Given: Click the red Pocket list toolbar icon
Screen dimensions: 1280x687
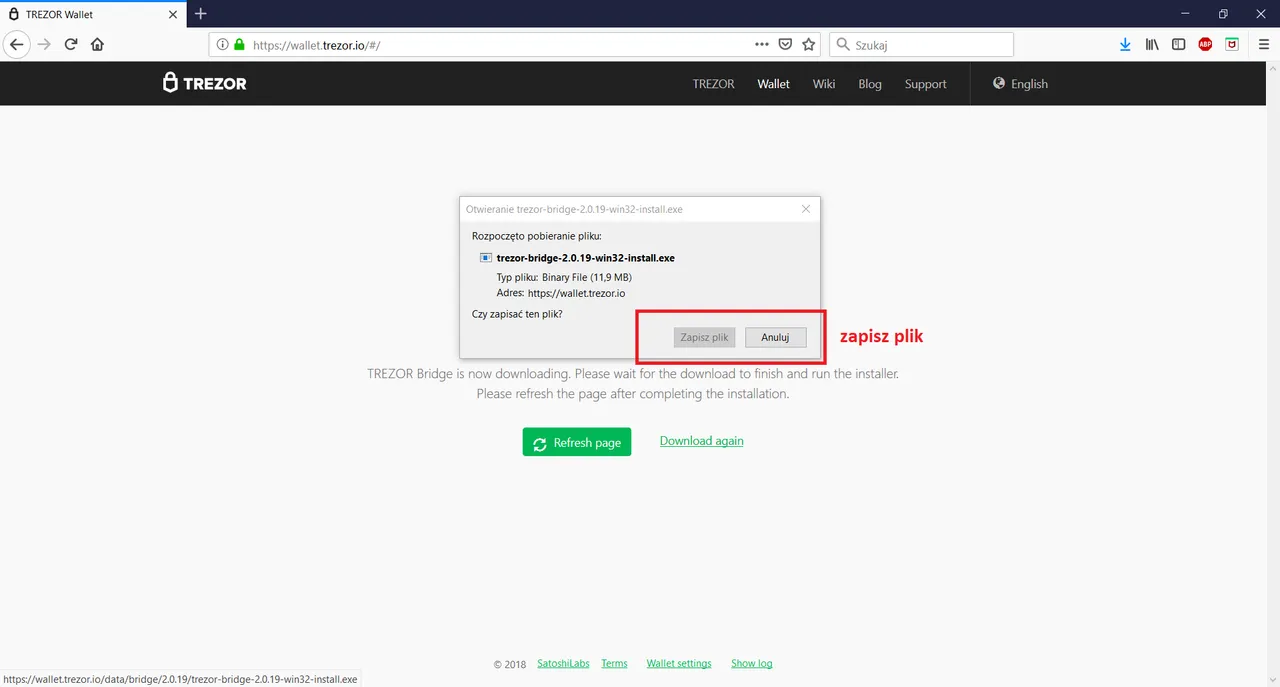Looking at the screenshot, I should (x=1233, y=44).
